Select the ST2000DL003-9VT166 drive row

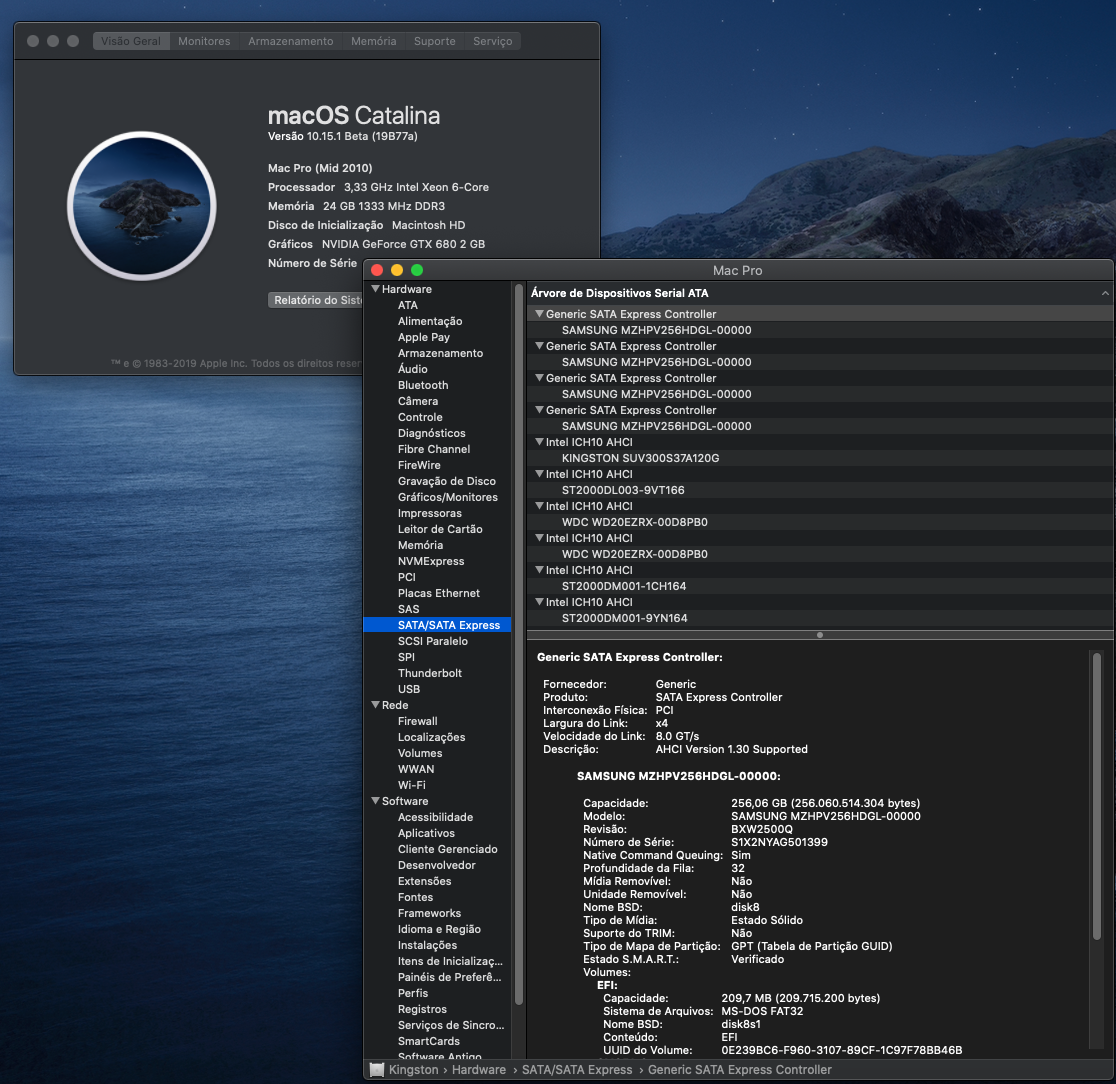tap(820, 490)
